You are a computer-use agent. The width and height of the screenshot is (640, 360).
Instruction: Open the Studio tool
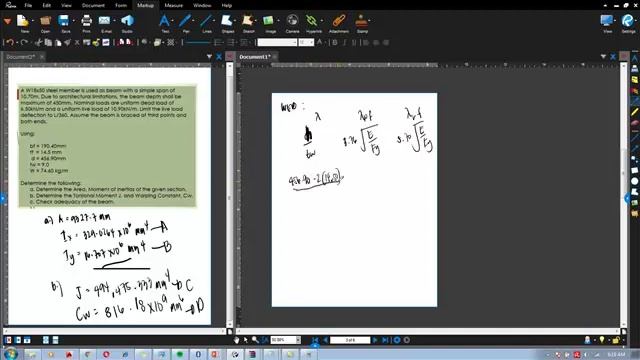coord(127,20)
